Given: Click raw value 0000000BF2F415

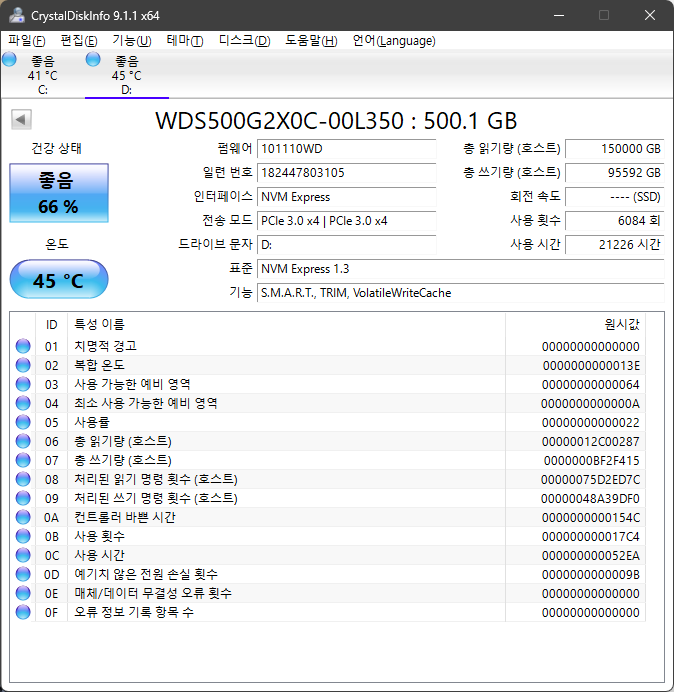Looking at the screenshot, I should [591, 460].
